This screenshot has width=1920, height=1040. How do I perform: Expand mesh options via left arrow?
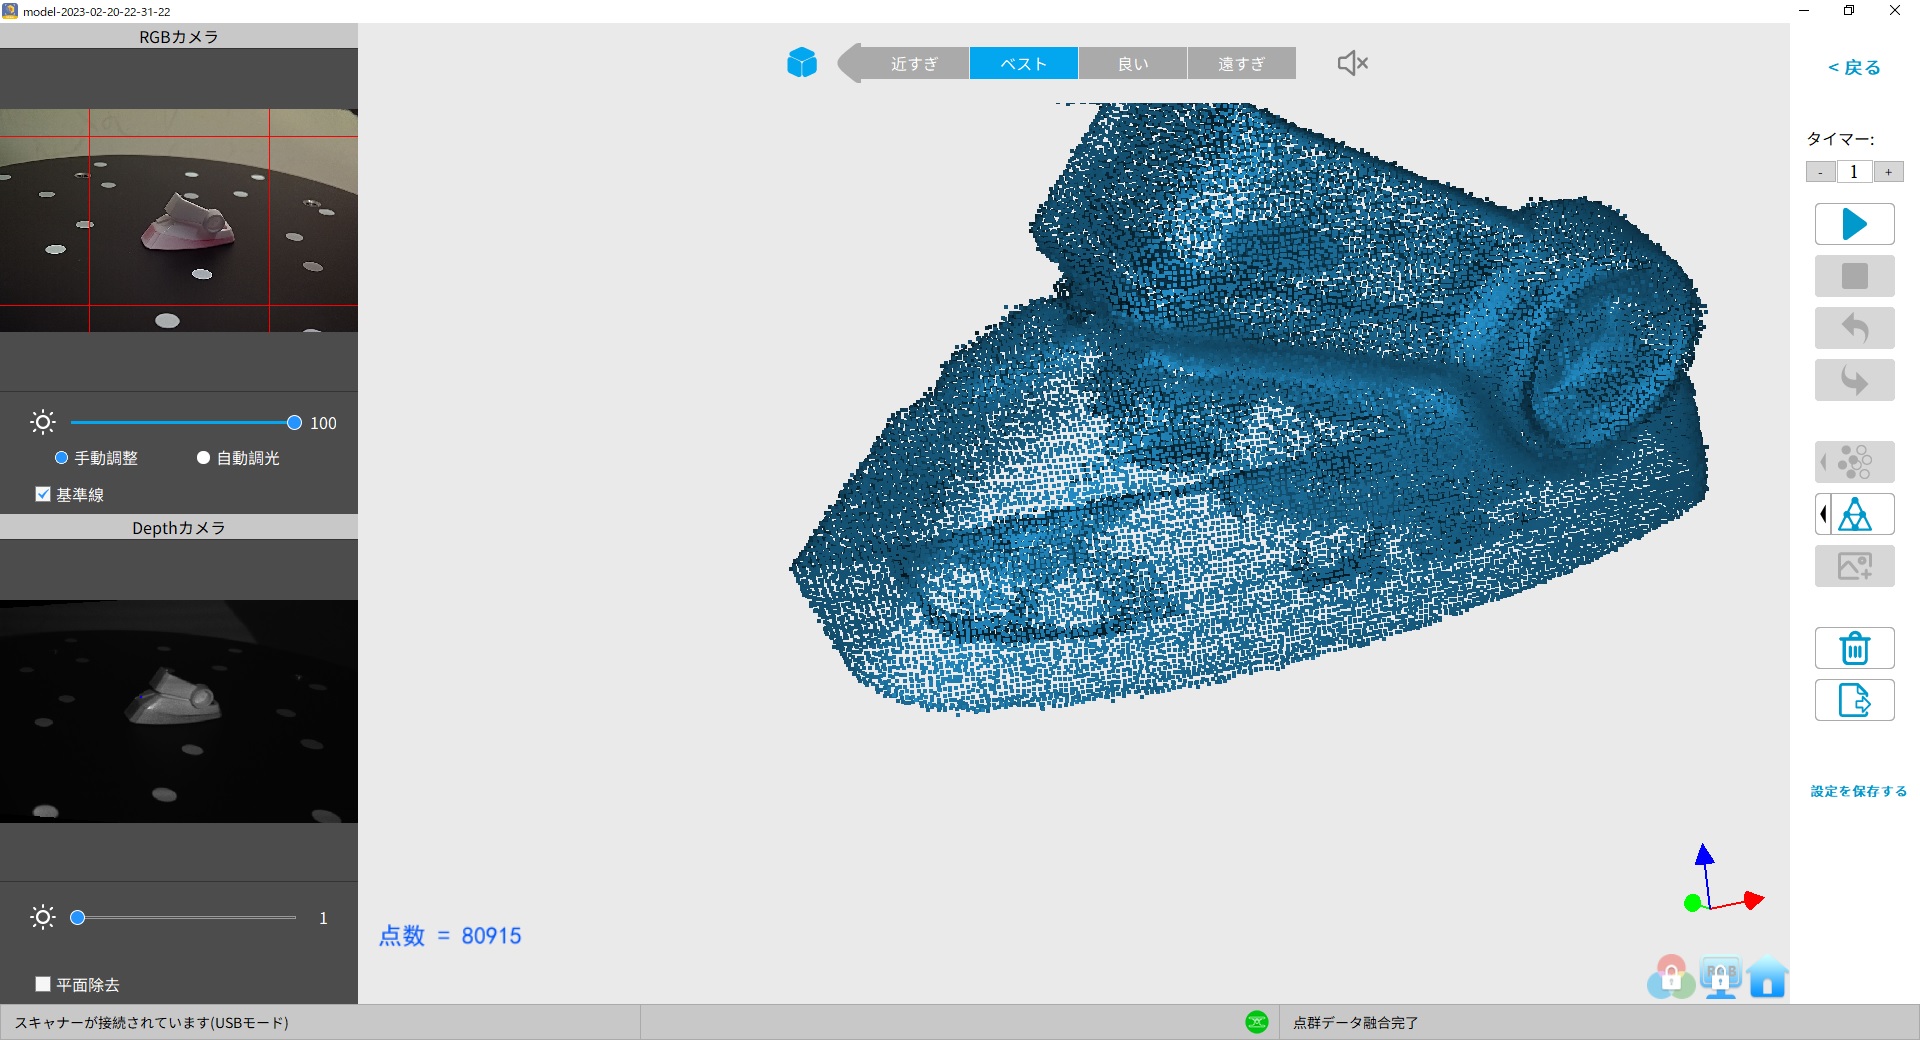tap(1823, 514)
